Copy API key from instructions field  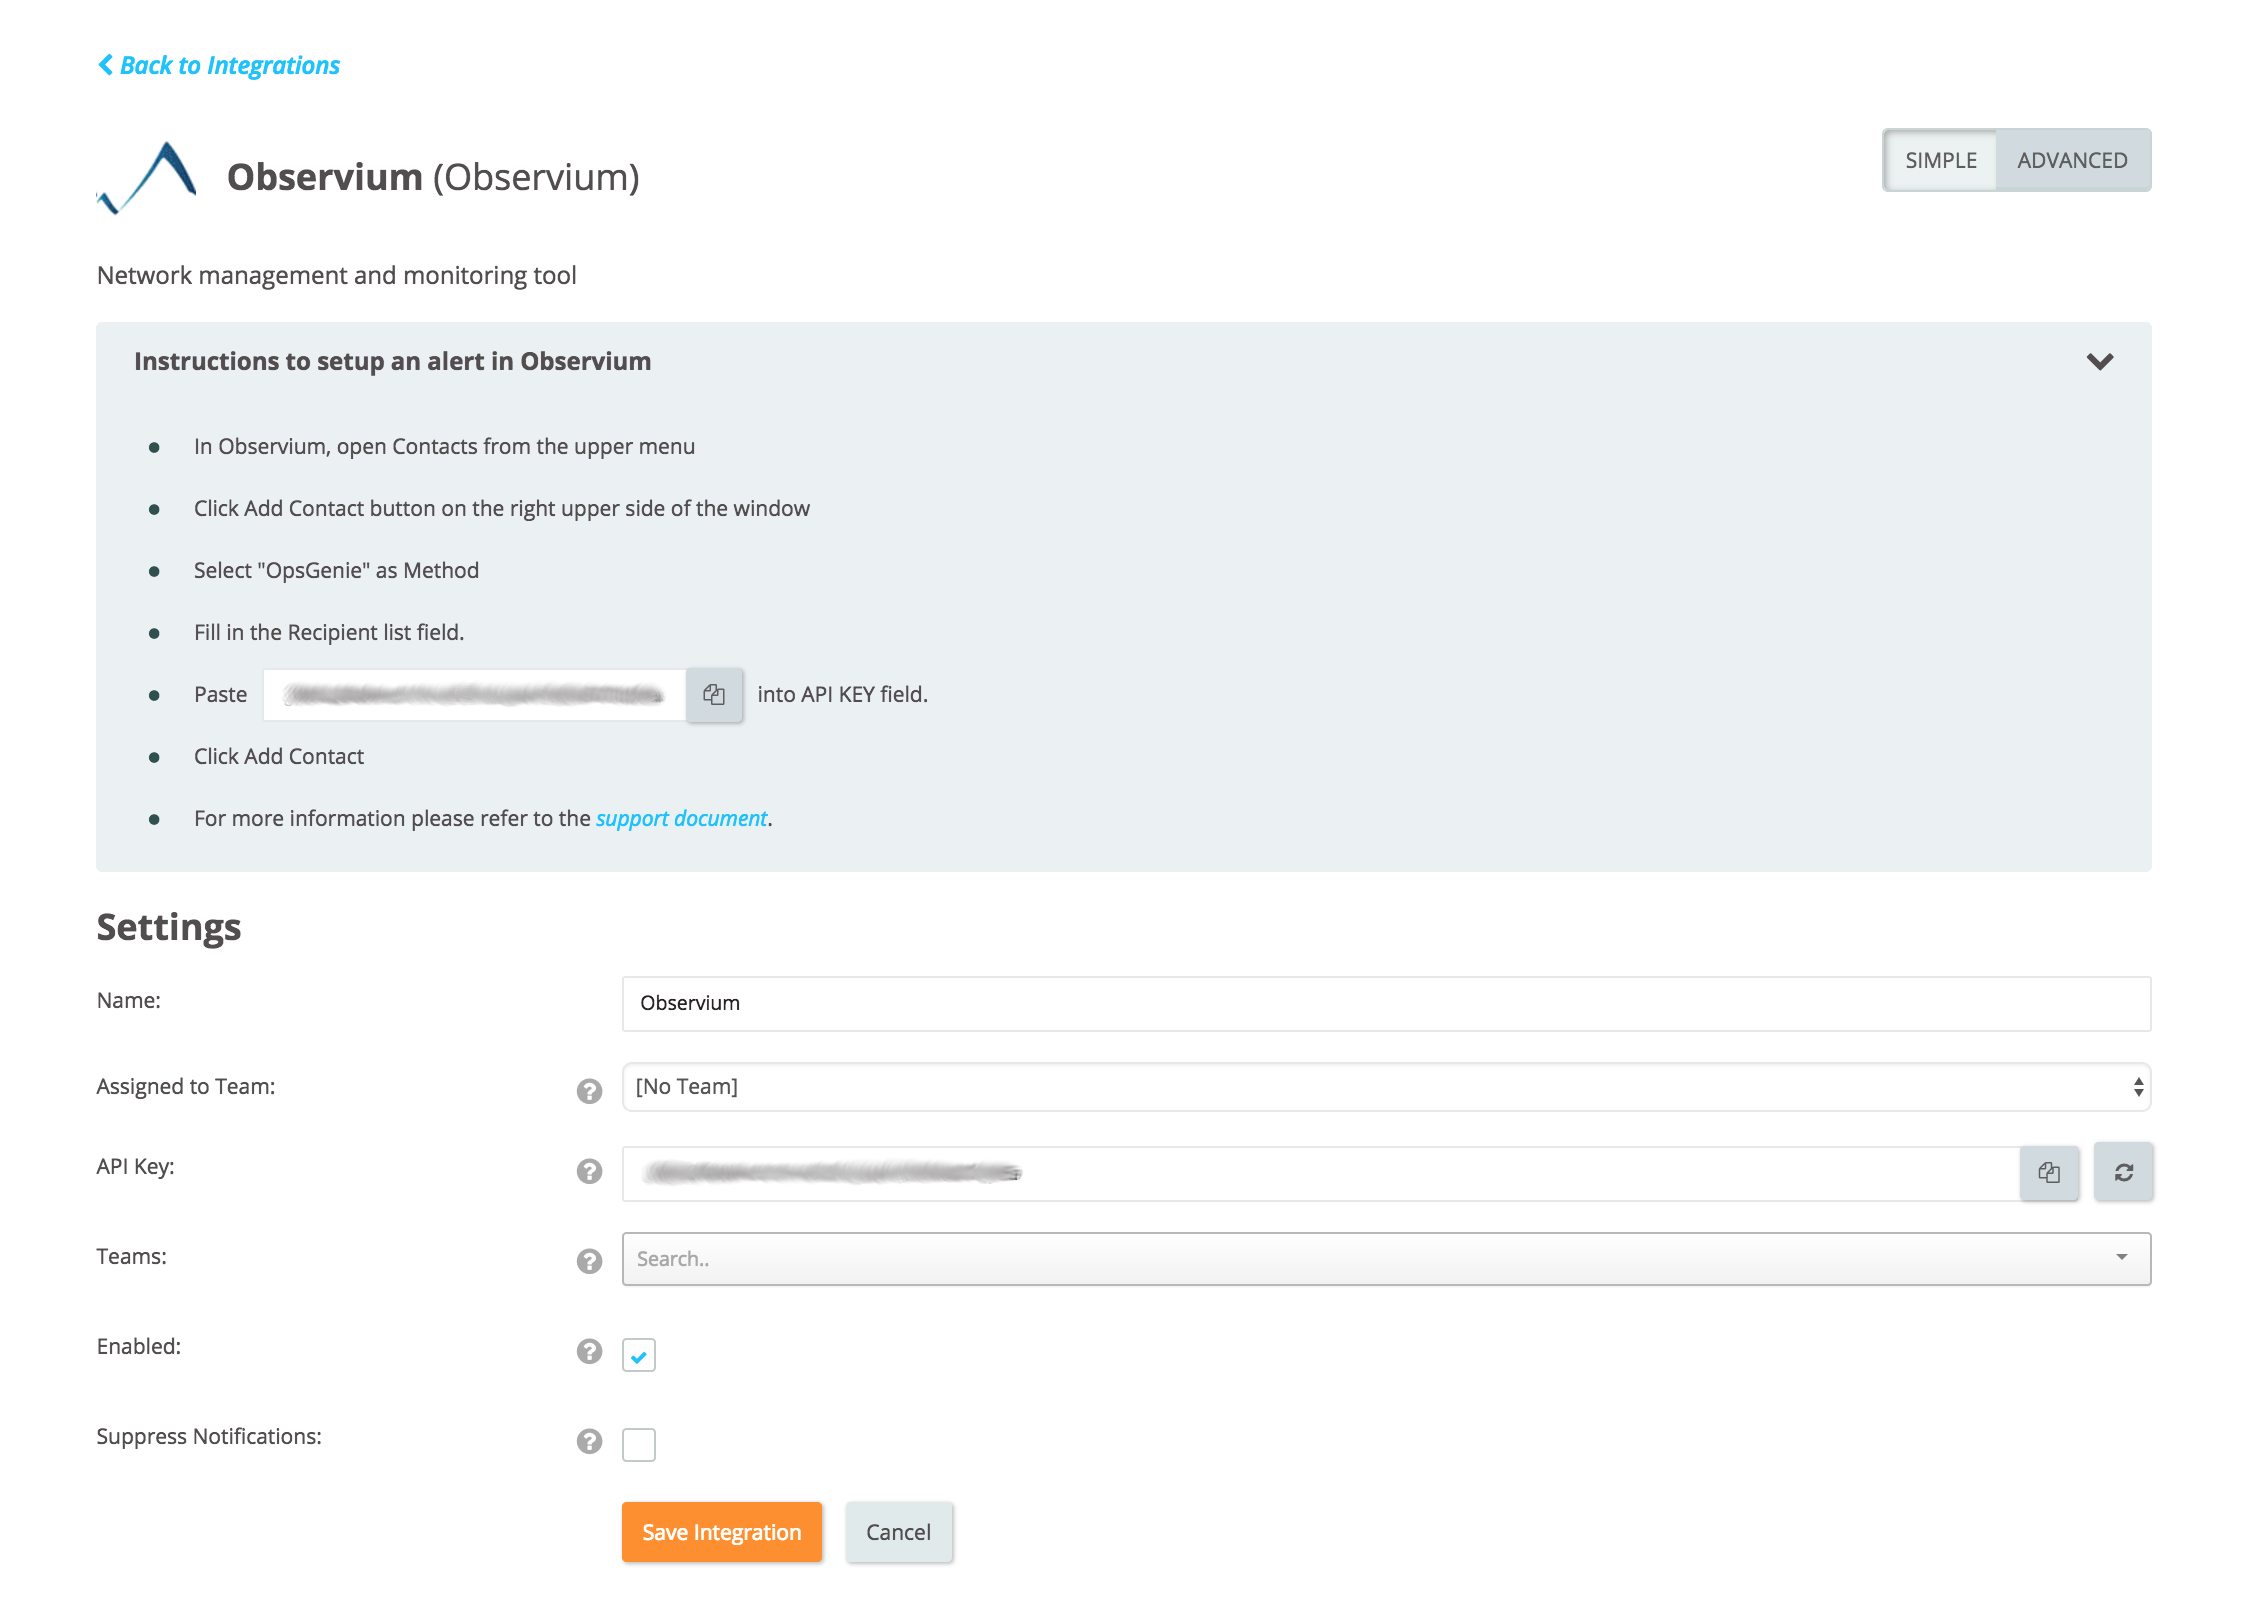713,694
